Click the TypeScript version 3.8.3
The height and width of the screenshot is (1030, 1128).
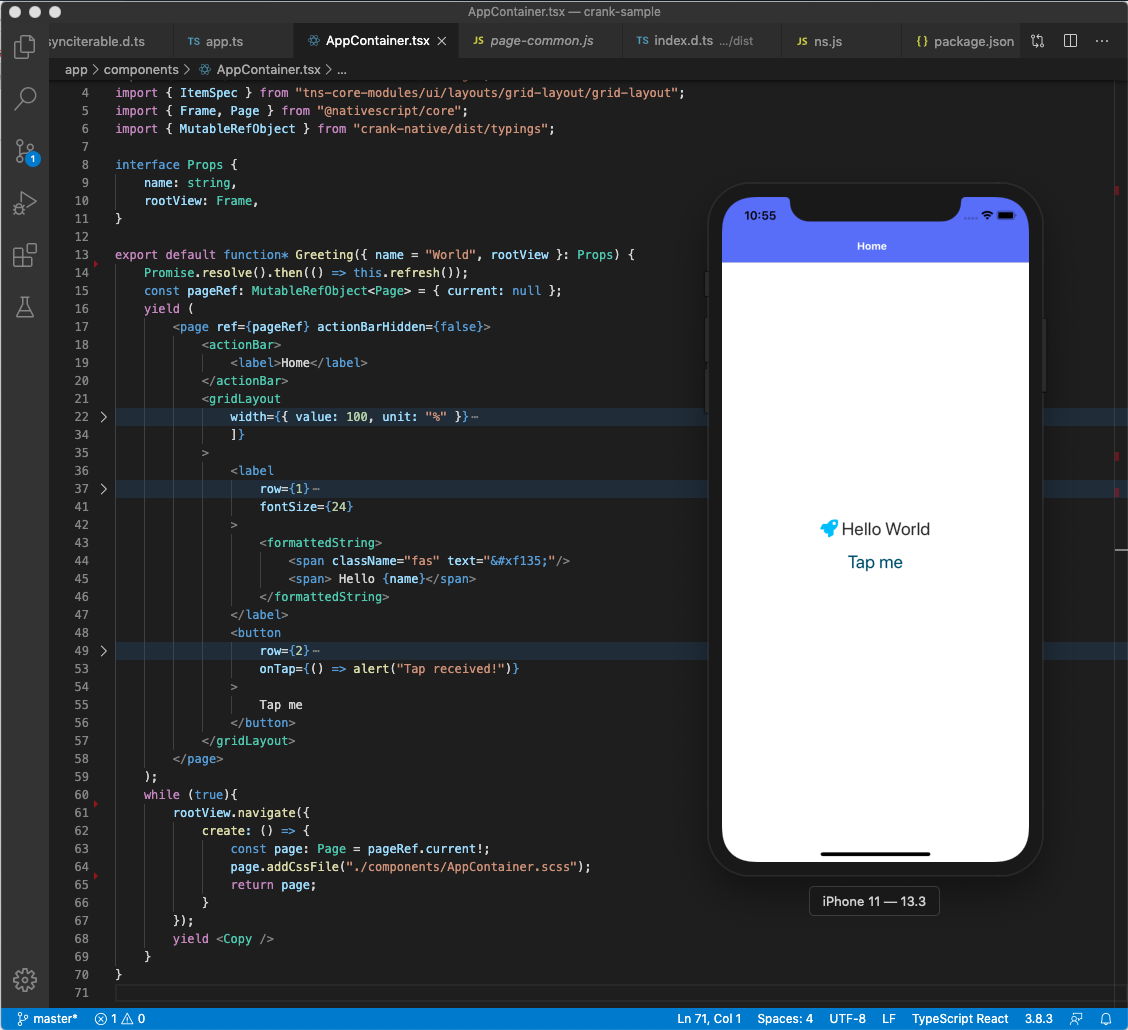click(1038, 1018)
